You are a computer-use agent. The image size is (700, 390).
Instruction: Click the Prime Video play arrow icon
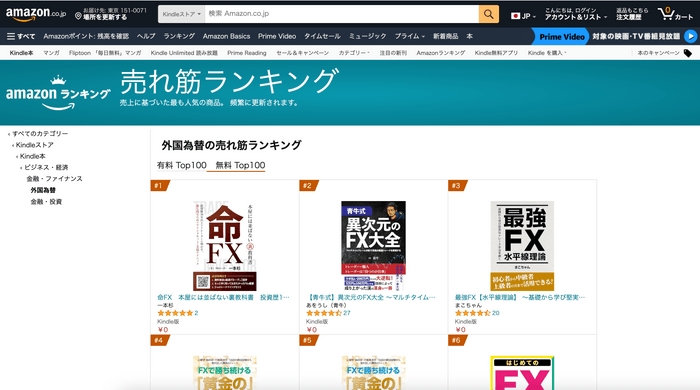690,36
